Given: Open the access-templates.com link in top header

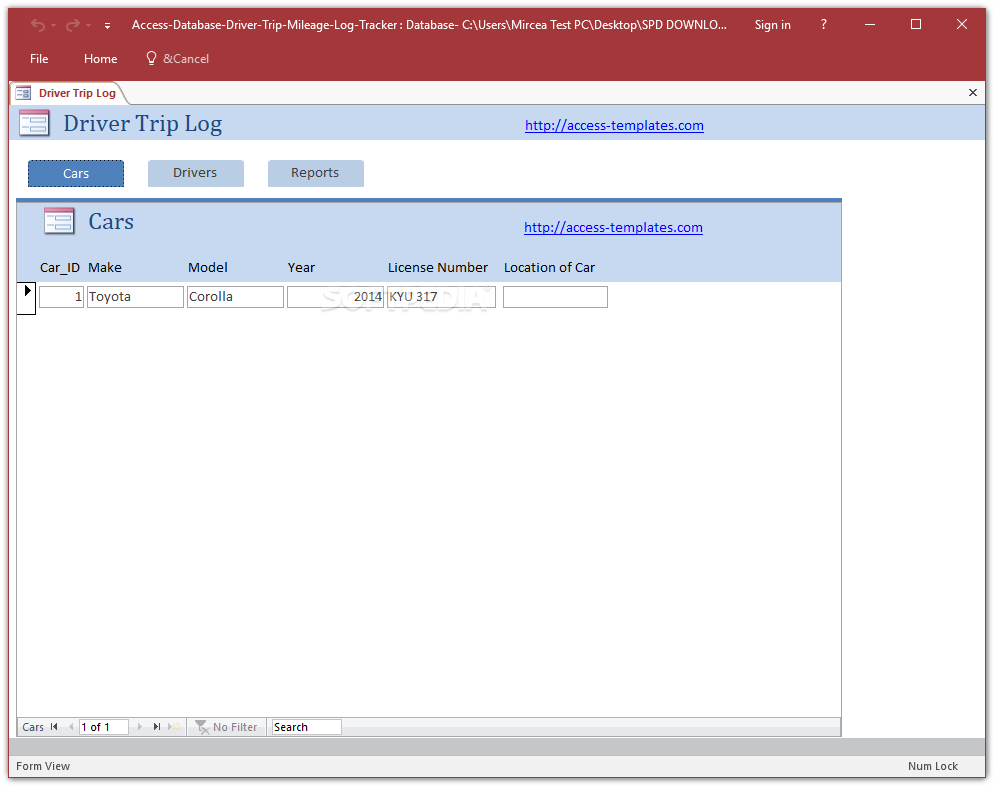Looking at the screenshot, I should [x=614, y=126].
